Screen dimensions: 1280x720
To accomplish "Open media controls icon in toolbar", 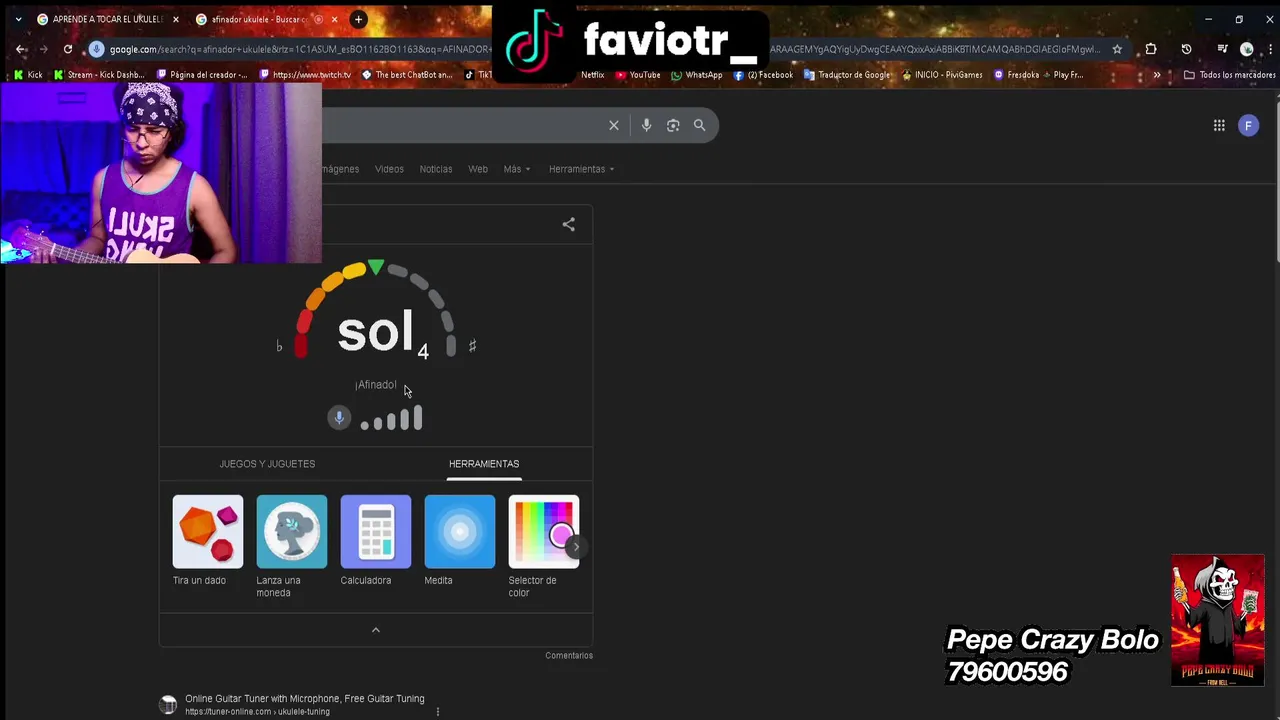I will [1222, 49].
